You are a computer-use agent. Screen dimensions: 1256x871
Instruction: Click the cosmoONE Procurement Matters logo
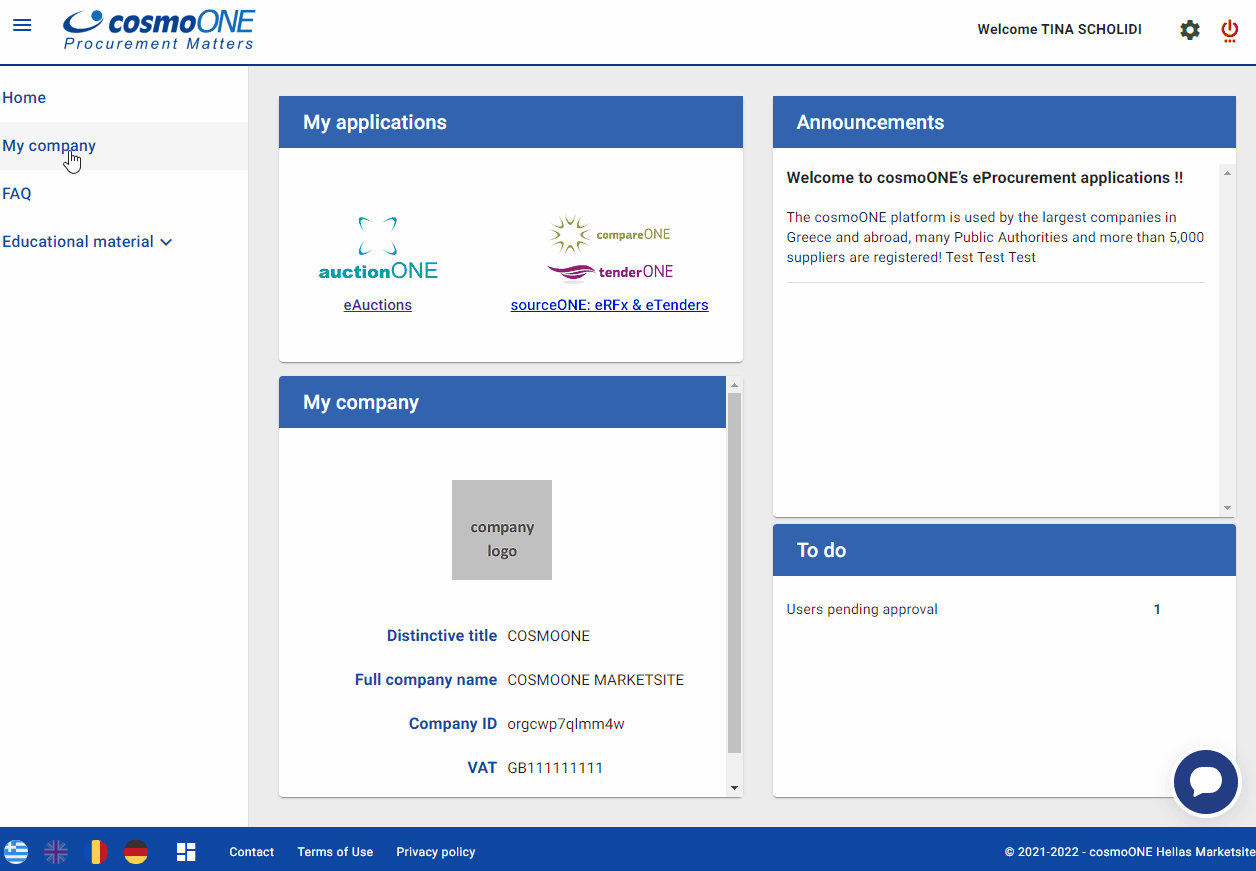pyautogui.click(x=159, y=29)
